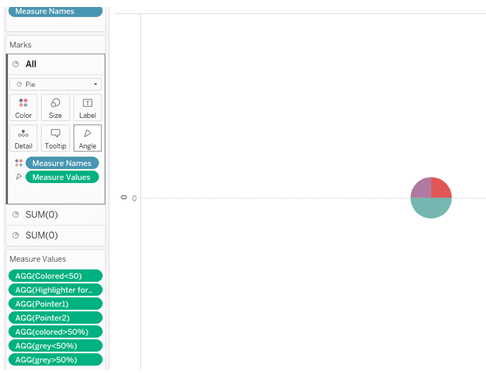The height and width of the screenshot is (373, 486).
Task: Open the Size mark card
Action: point(55,107)
